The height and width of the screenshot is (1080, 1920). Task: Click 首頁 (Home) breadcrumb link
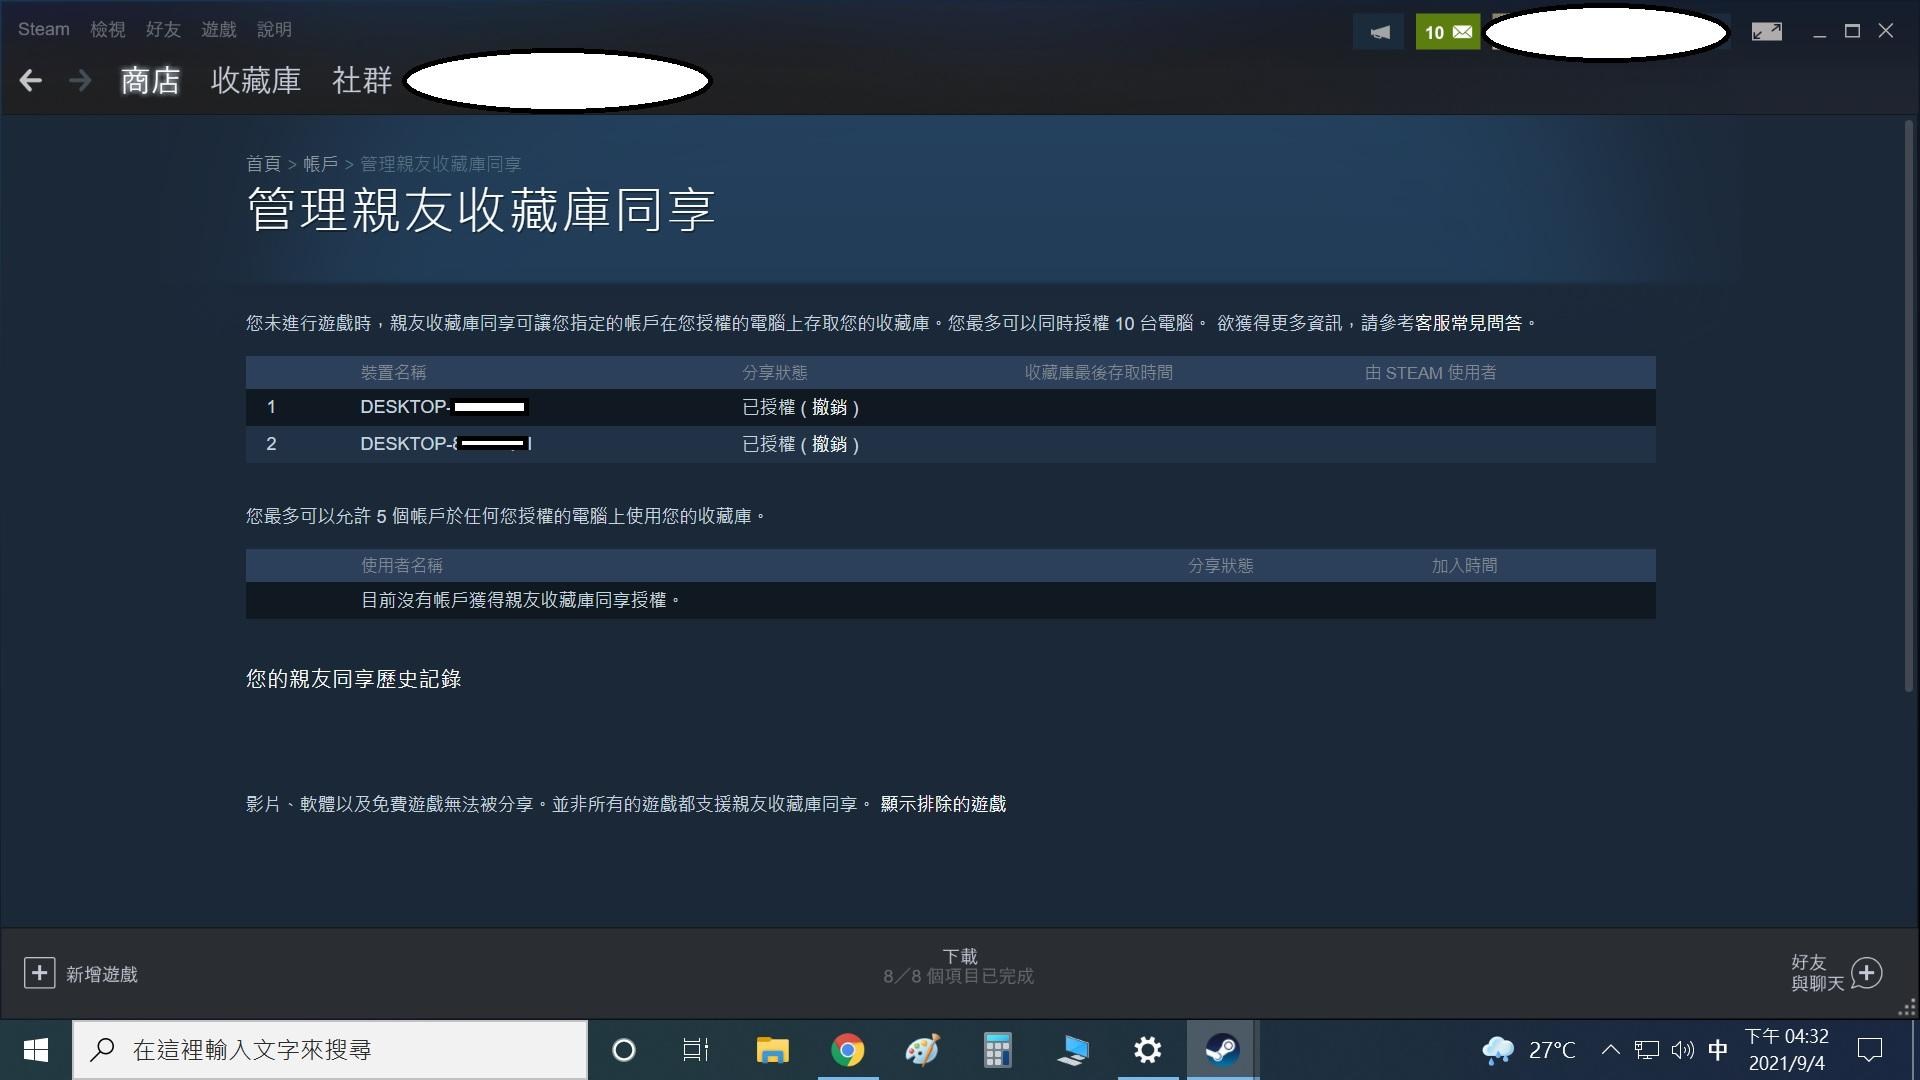(x=262, y=162)
